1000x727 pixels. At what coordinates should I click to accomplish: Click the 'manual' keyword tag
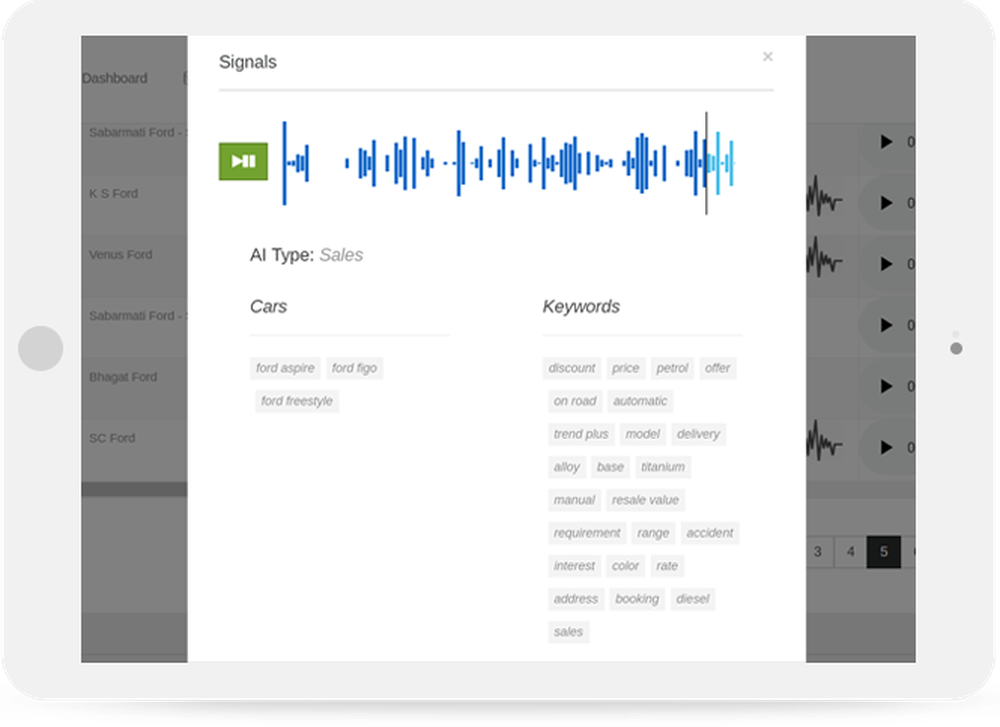pos(574,501)
